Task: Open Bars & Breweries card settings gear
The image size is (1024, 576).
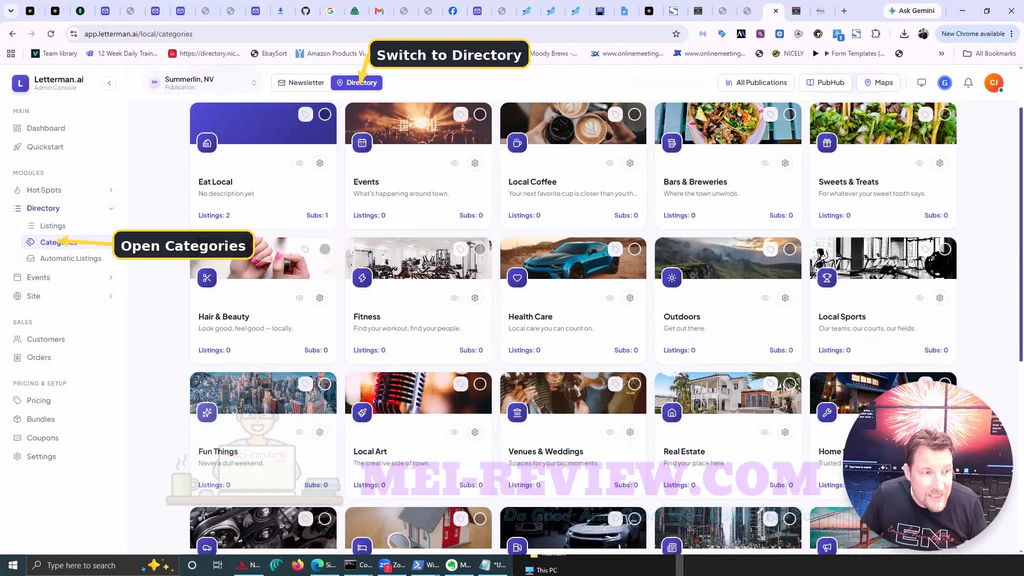Action: (785, 163)
